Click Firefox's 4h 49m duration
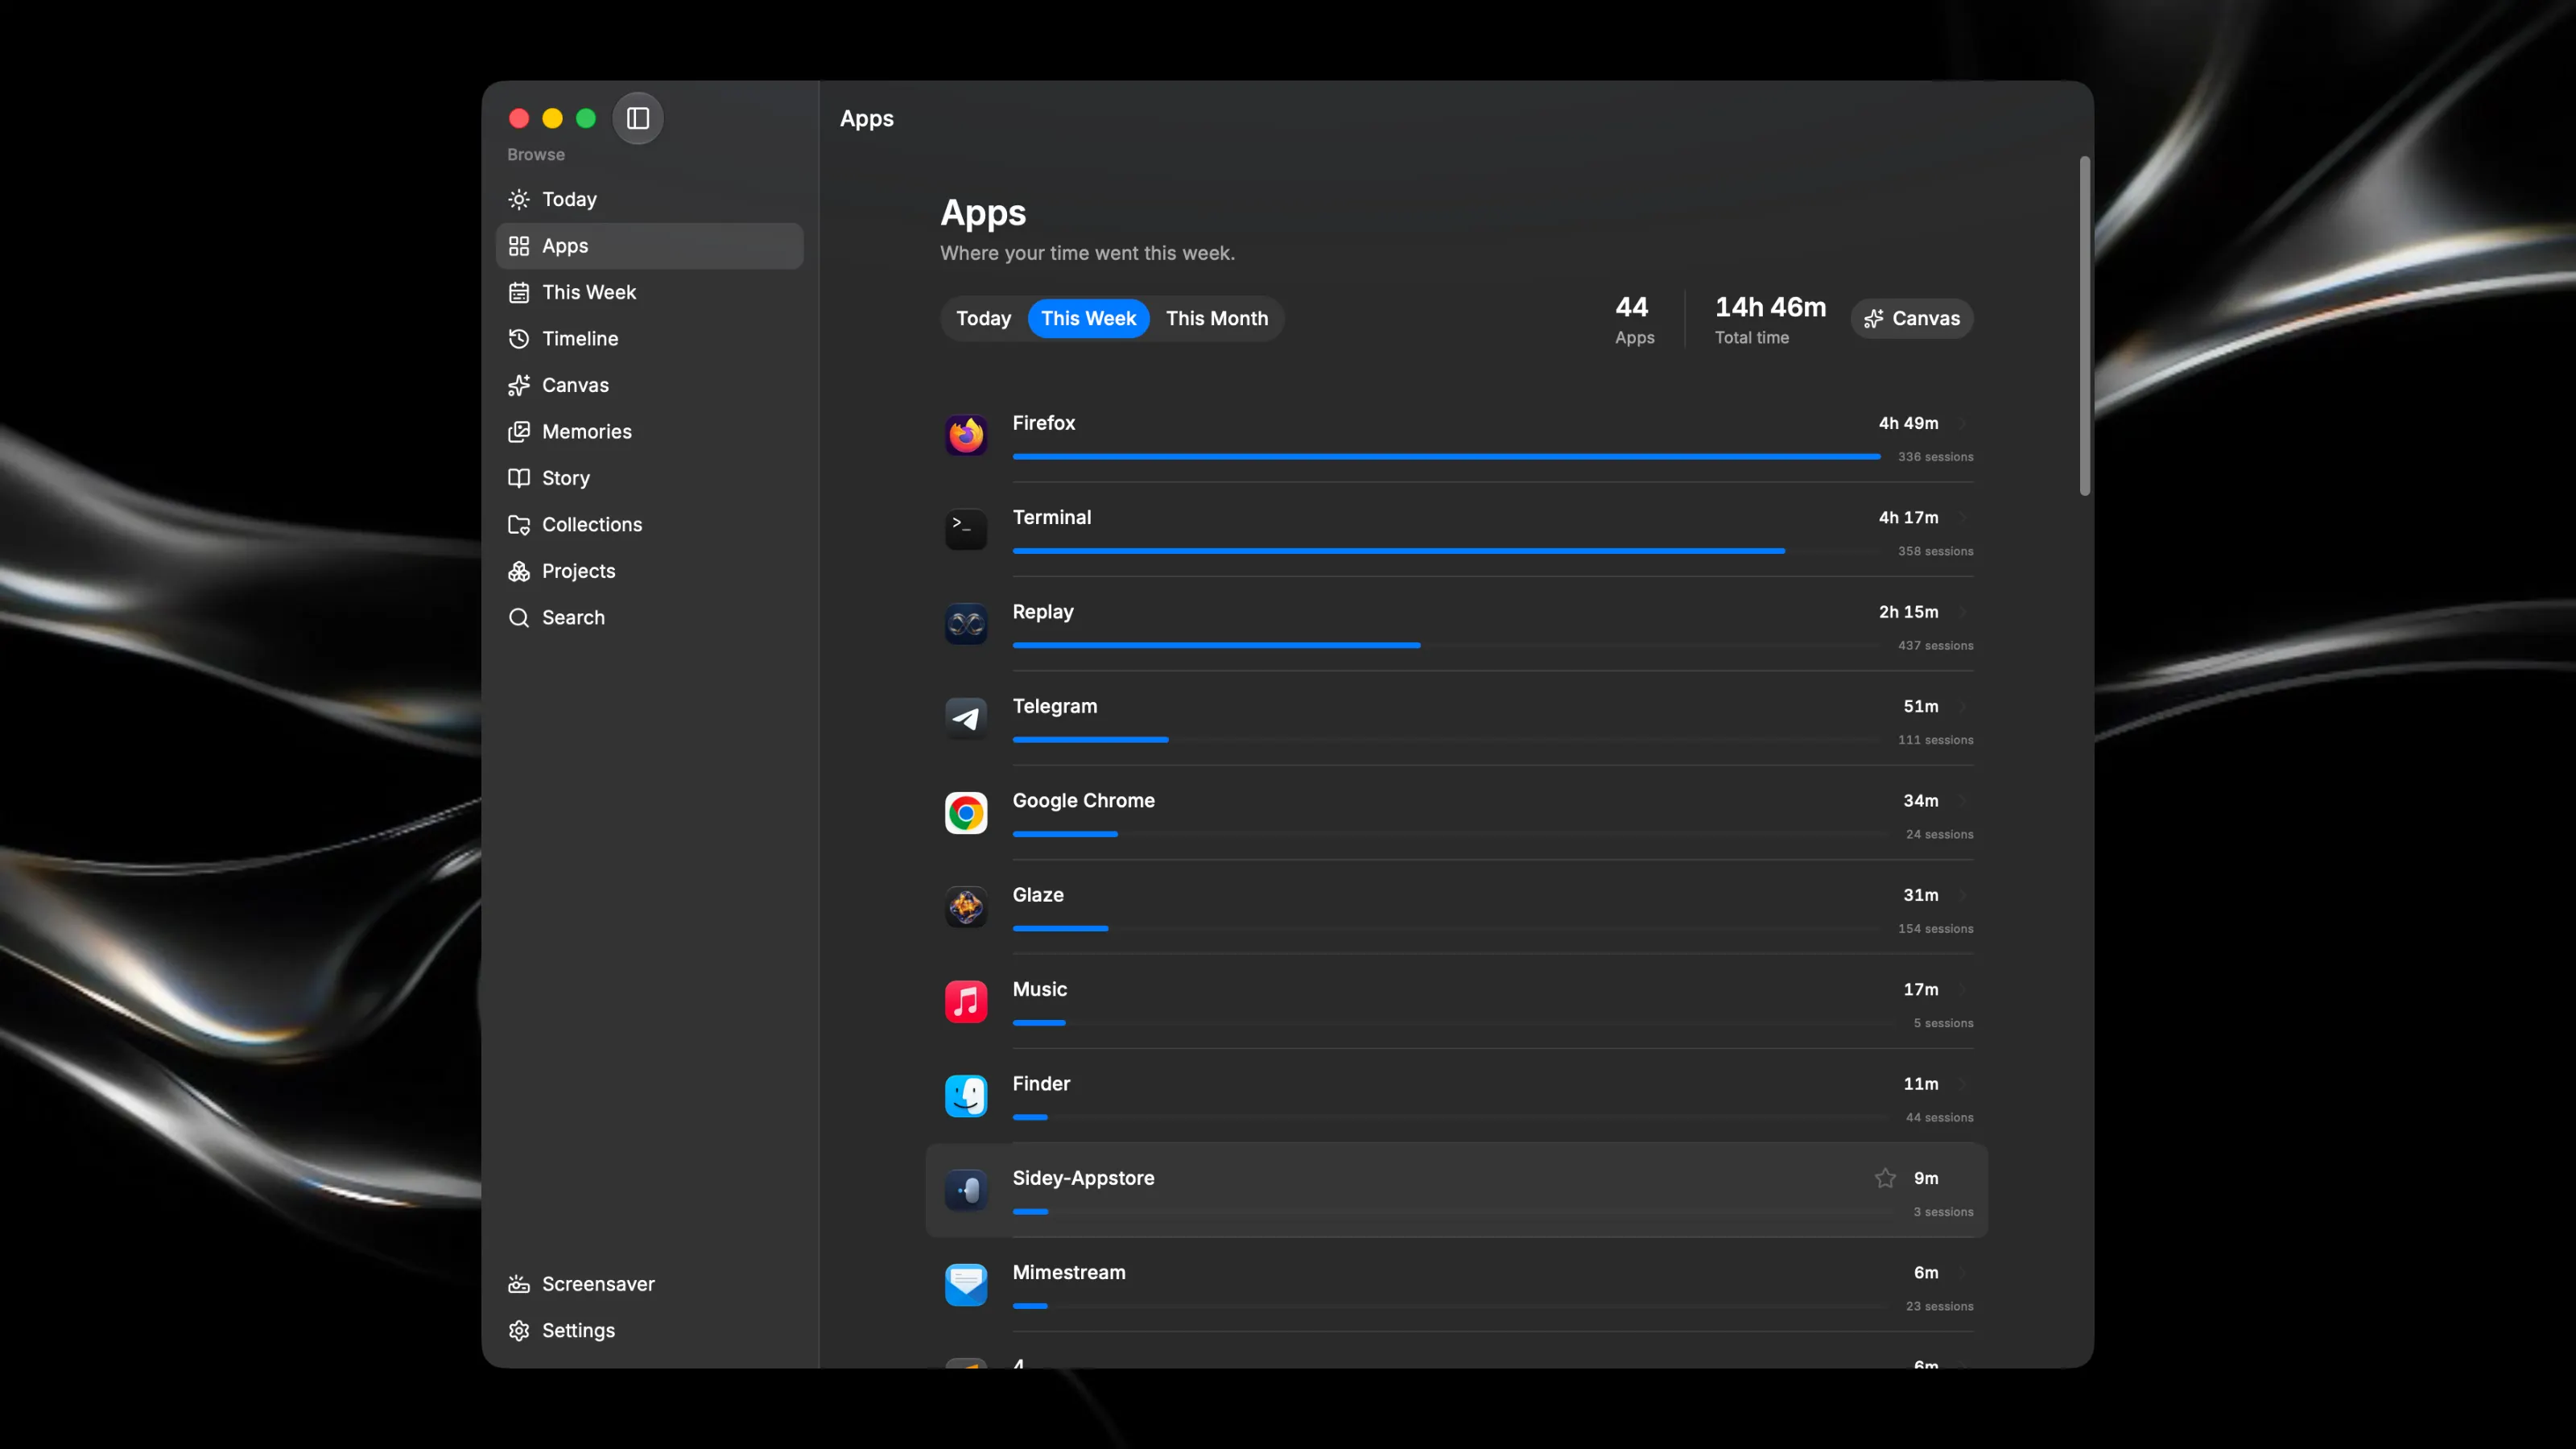The width and height of the screenshot is (2576, 1449). [1908, 424]
